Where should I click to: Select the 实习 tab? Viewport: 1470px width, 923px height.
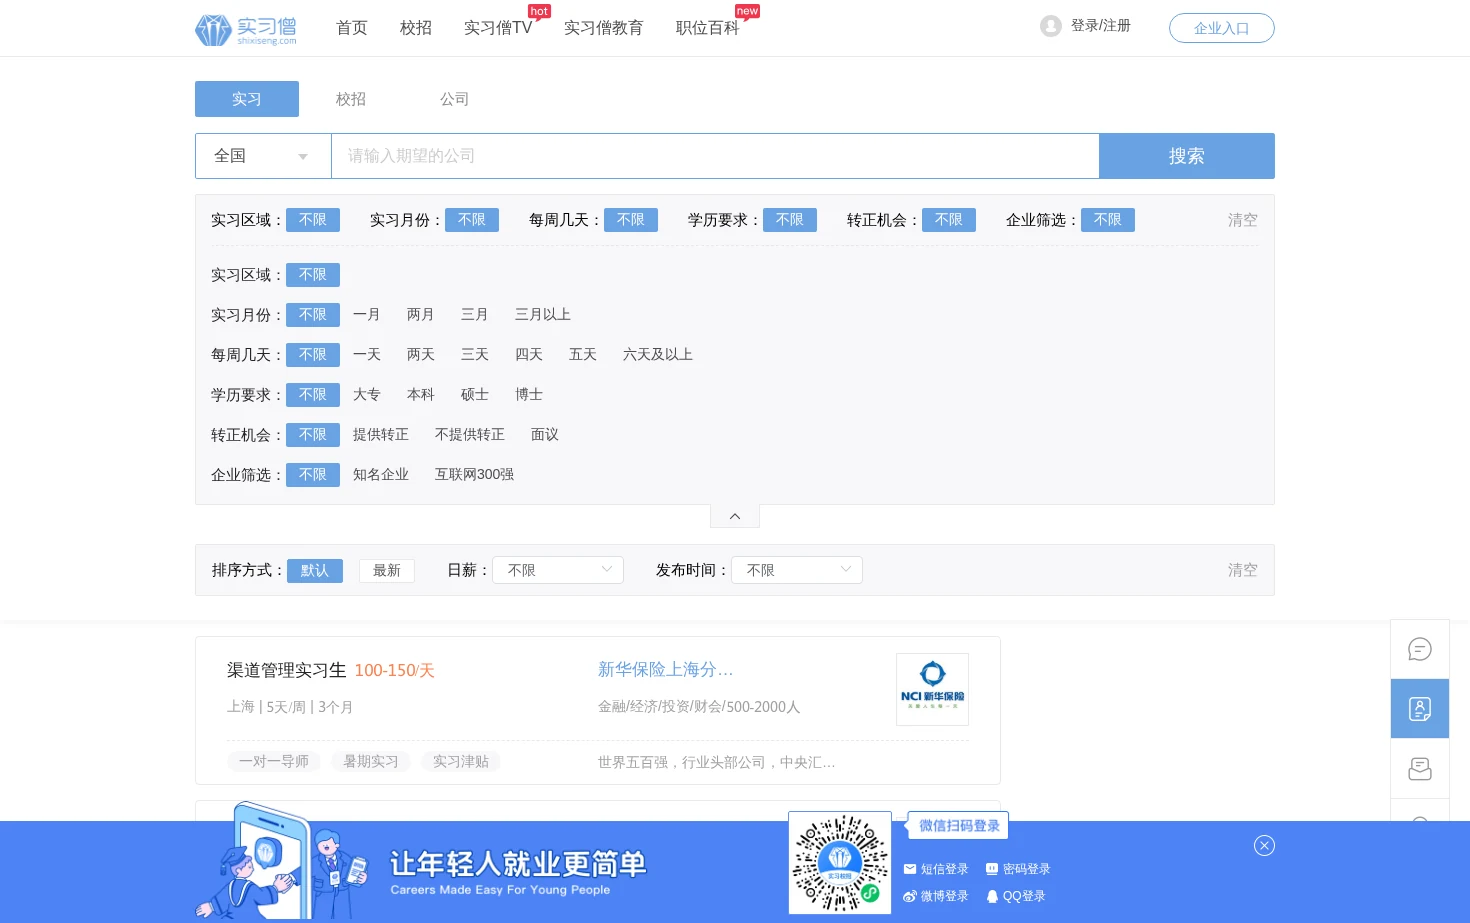coord(247,99)
